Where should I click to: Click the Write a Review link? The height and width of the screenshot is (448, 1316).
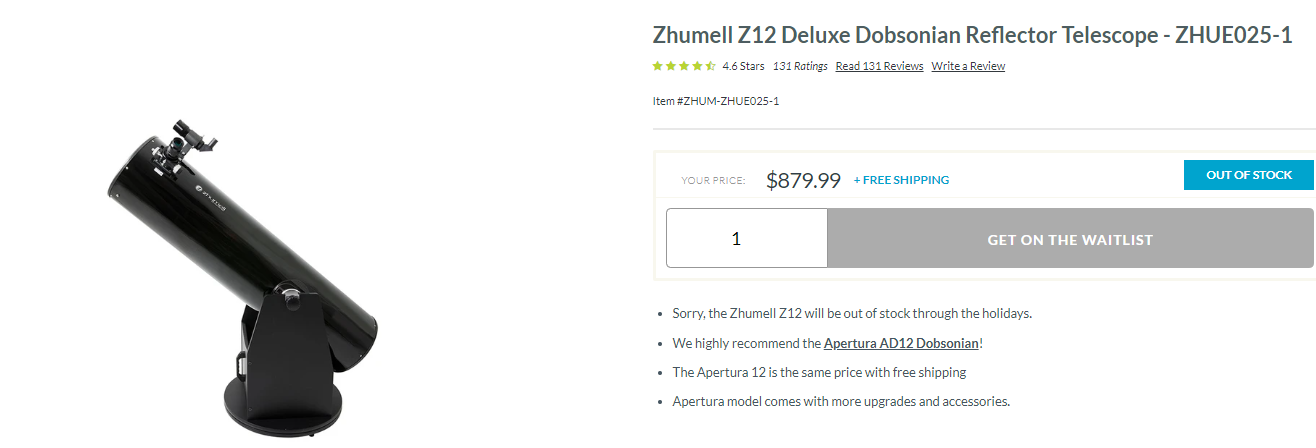coord(968,67)
